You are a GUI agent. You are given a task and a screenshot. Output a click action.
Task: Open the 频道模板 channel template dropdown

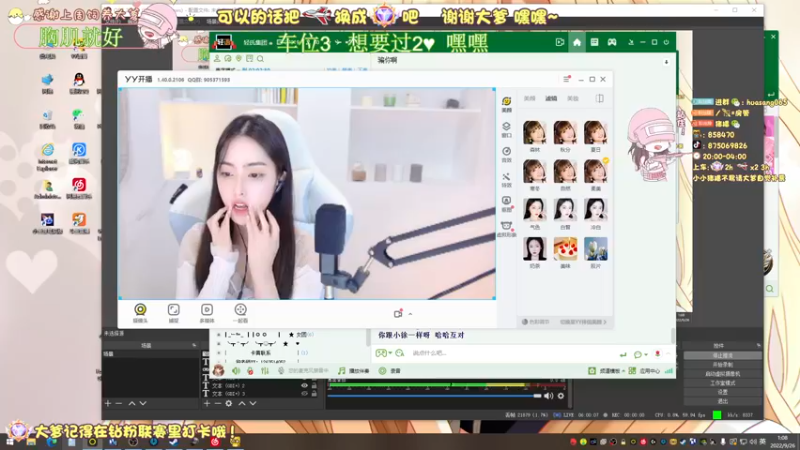607,371
